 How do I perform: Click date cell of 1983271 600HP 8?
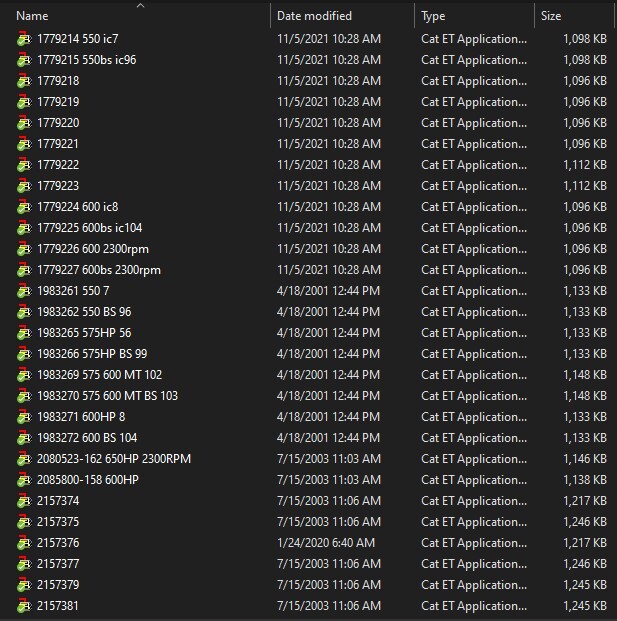coord(328,417)
